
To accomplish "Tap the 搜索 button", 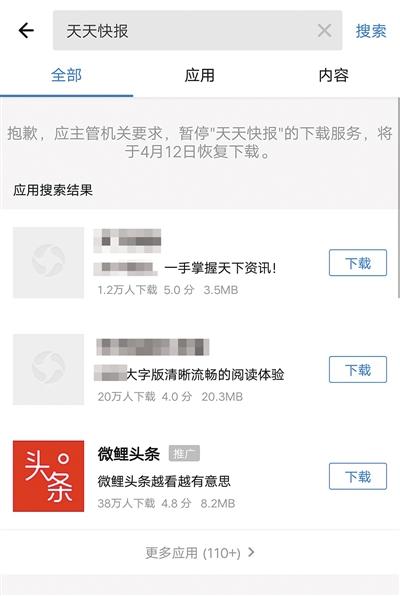I will pos(371,31).
